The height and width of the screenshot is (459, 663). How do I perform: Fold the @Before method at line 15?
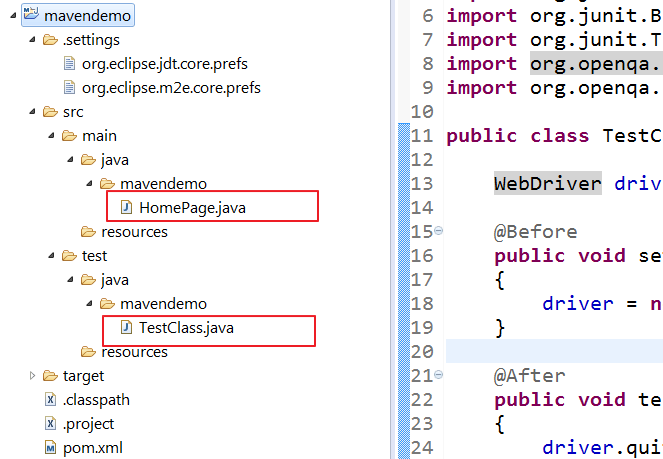[438, 231]
